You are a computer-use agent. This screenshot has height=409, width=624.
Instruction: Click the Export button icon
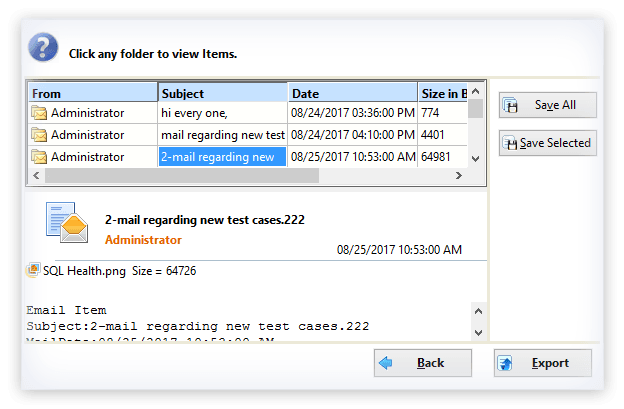click(506, 363)
